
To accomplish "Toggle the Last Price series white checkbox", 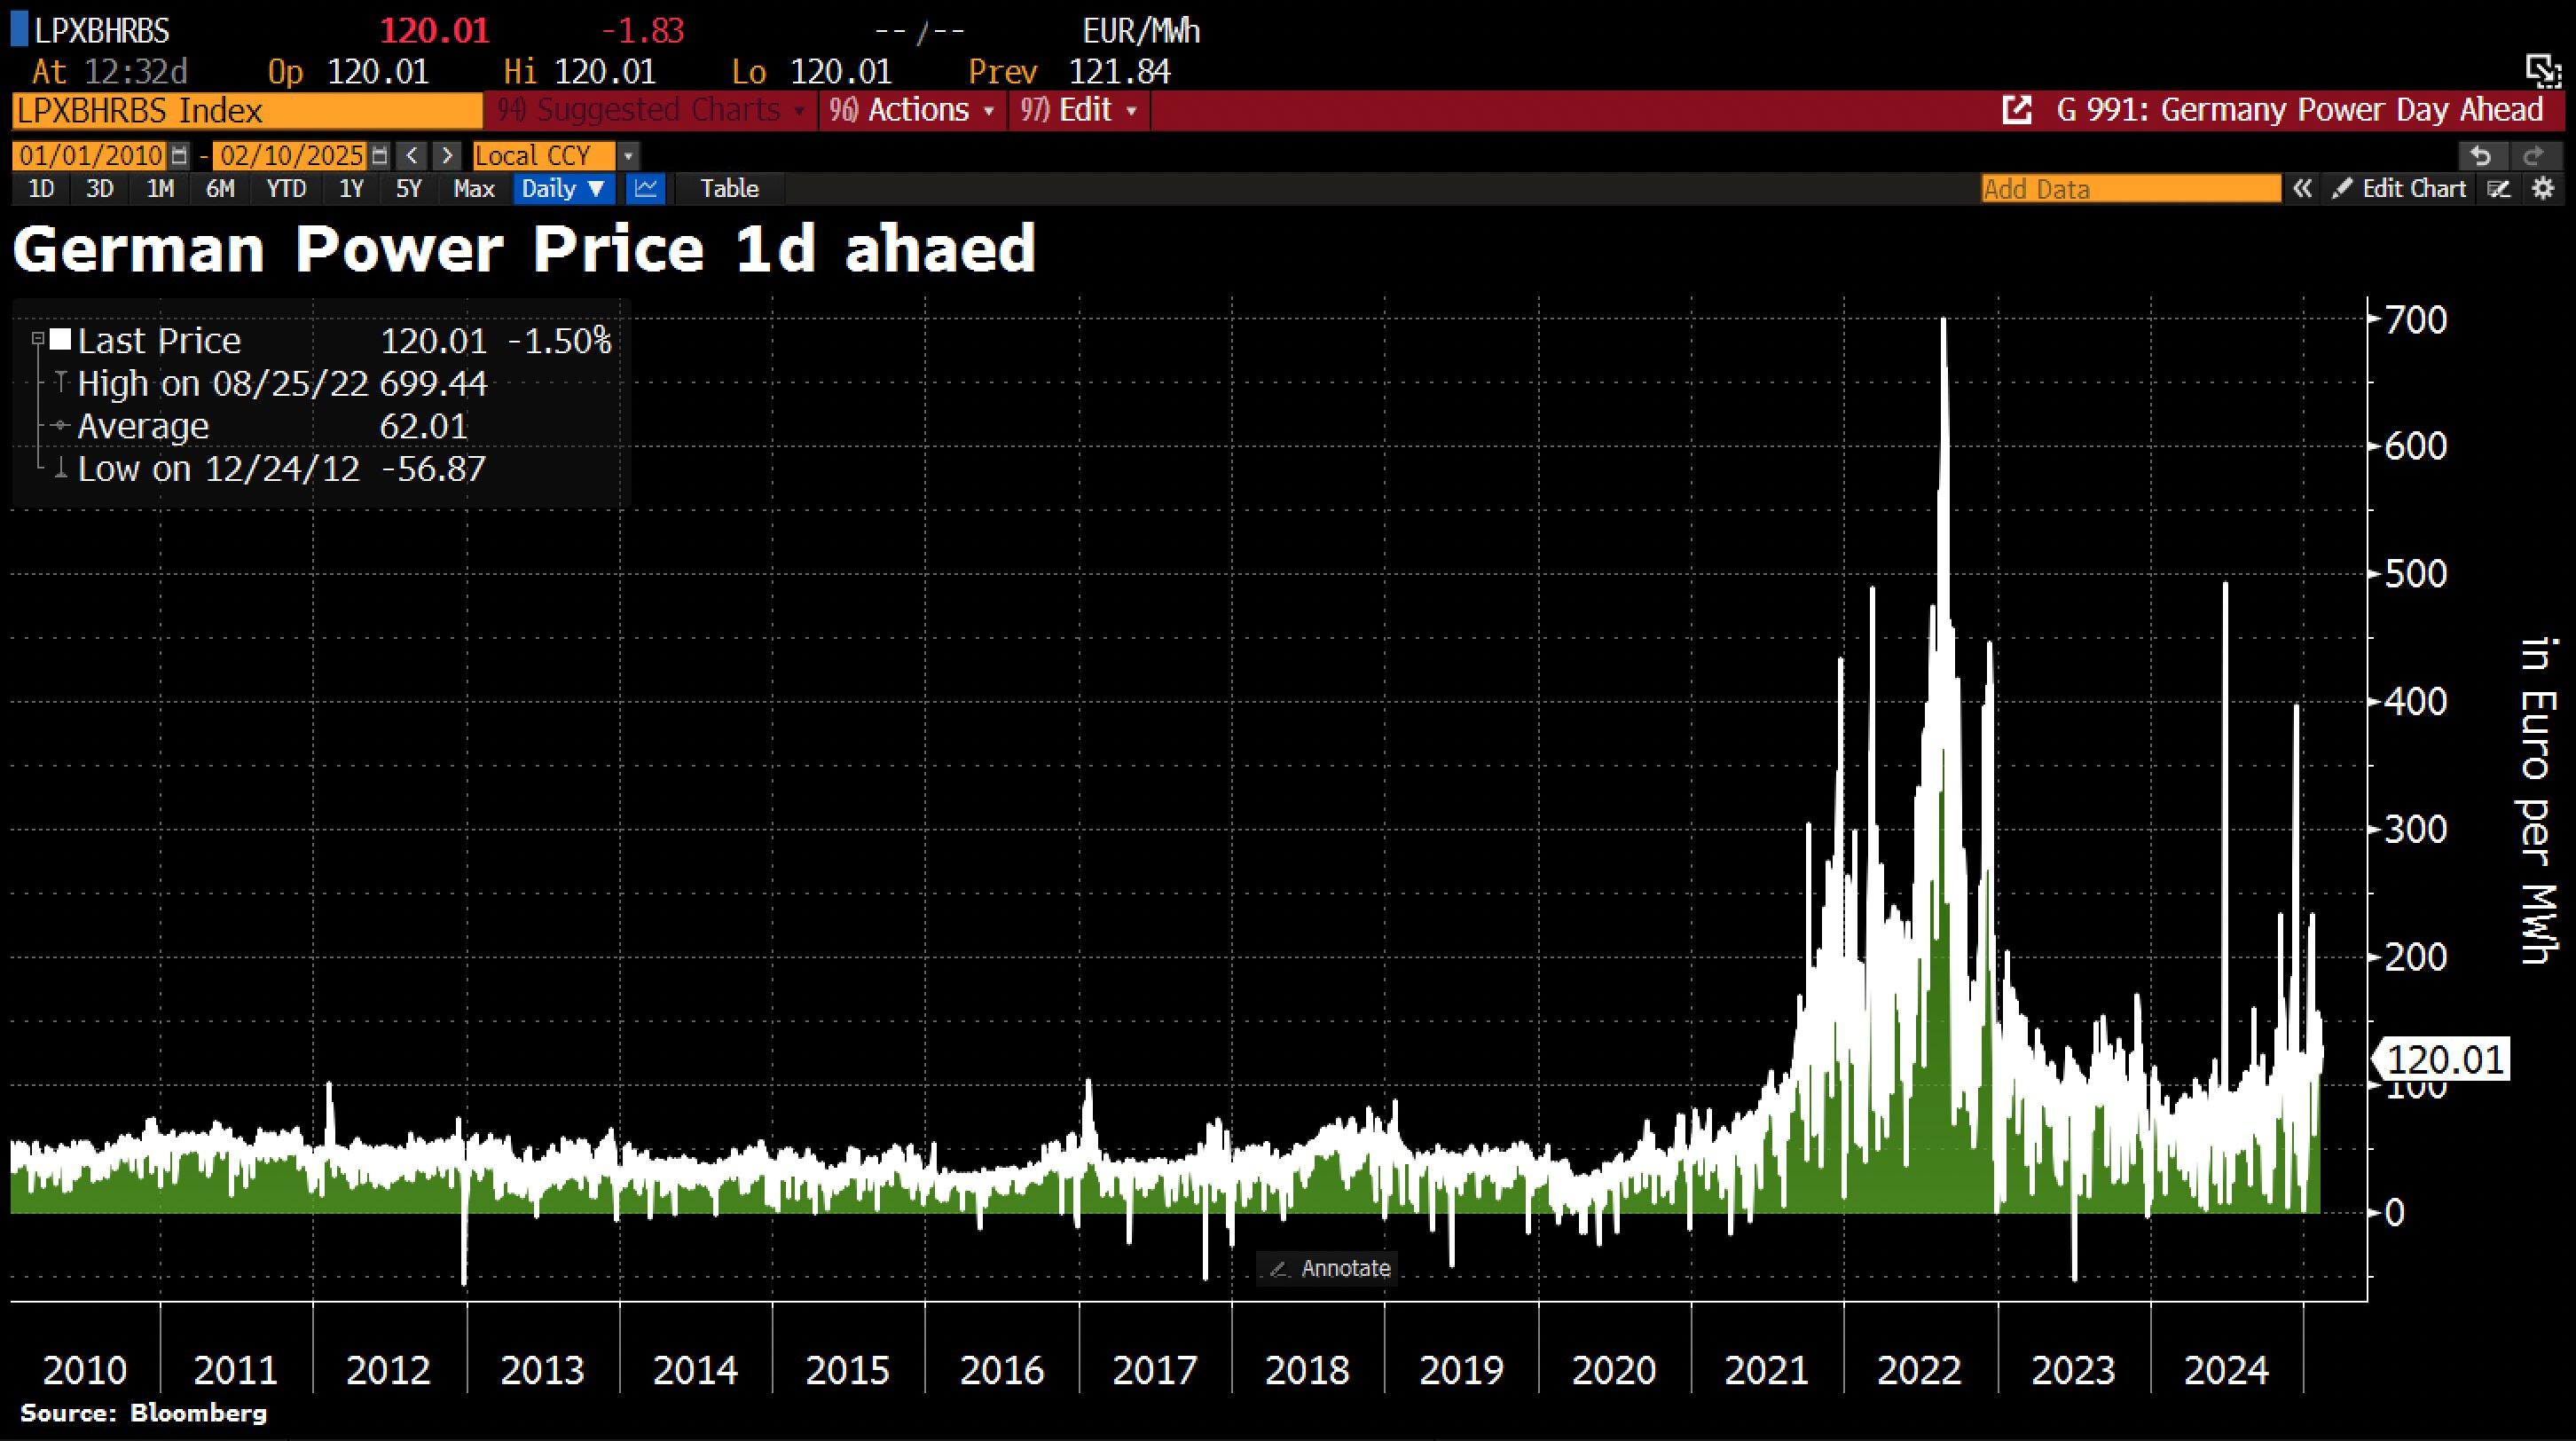I will (x=61, y=340).
